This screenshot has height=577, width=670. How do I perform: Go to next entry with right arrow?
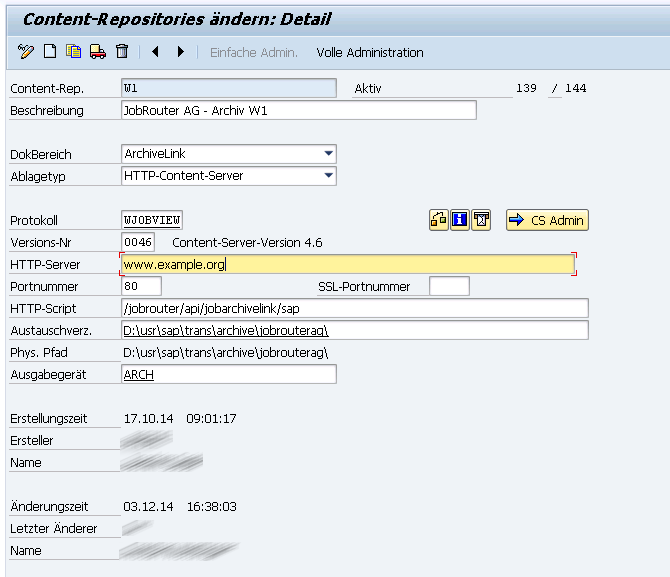coord(181,52)
